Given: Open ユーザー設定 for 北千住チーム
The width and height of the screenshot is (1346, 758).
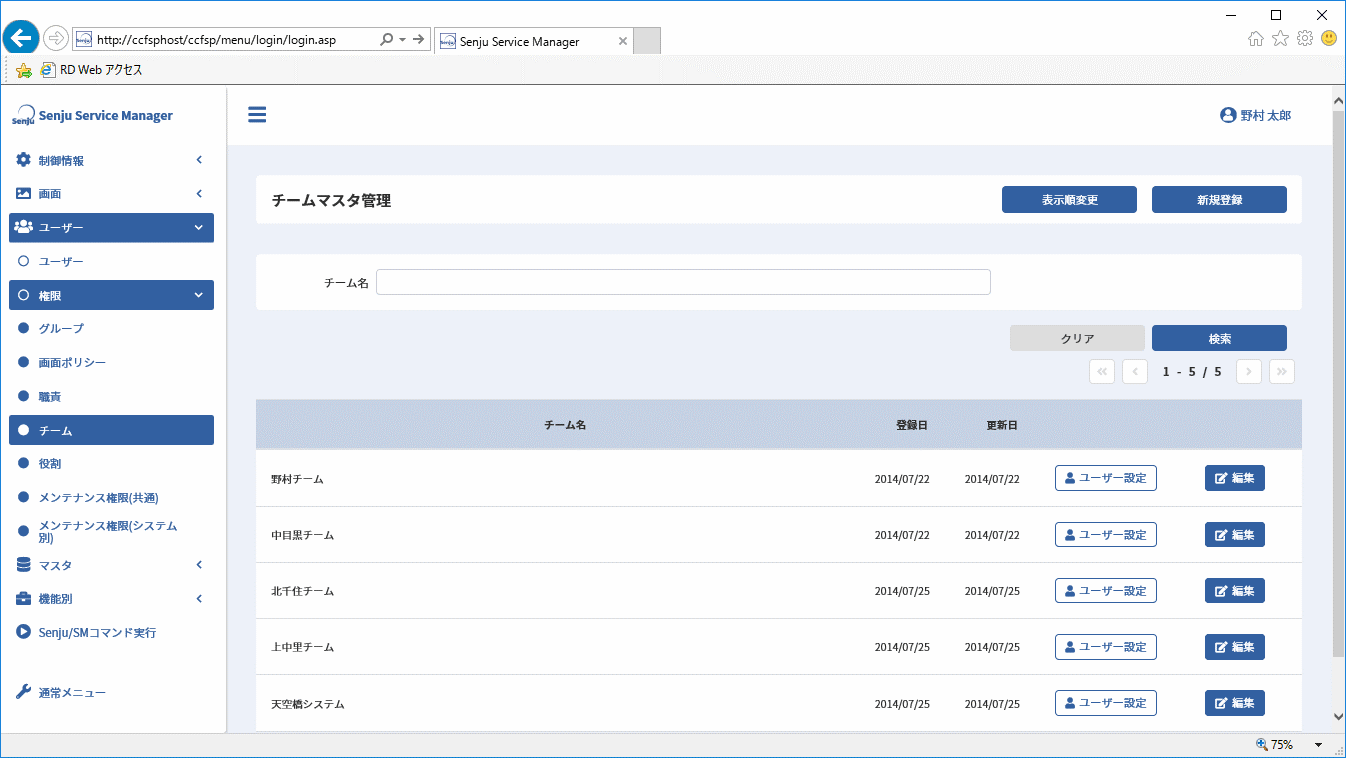Looking at the screenshot, I should coord(1106,591).
